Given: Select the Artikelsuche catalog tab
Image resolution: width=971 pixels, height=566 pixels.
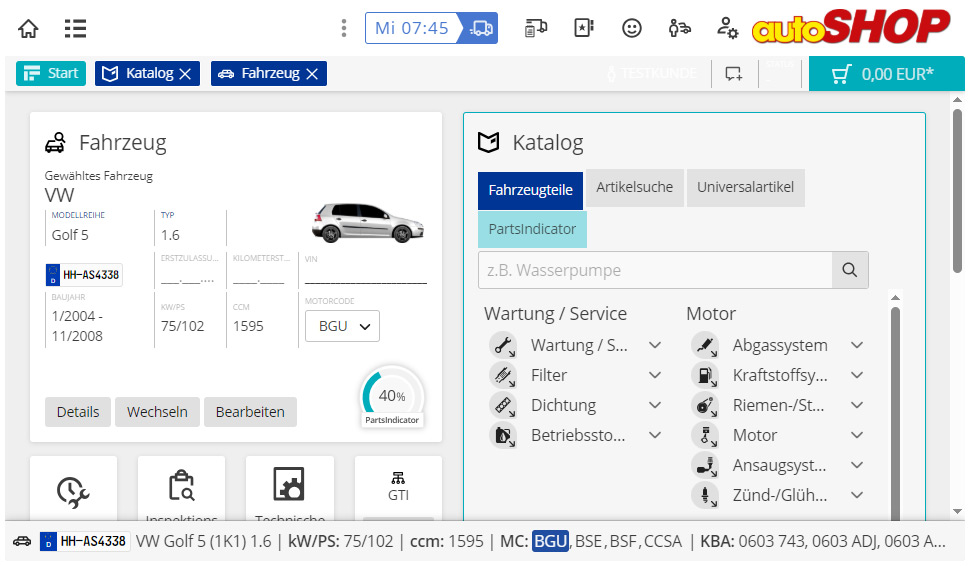Looking at the screenshot, I should pyautogui.click(x=635, y=187).
